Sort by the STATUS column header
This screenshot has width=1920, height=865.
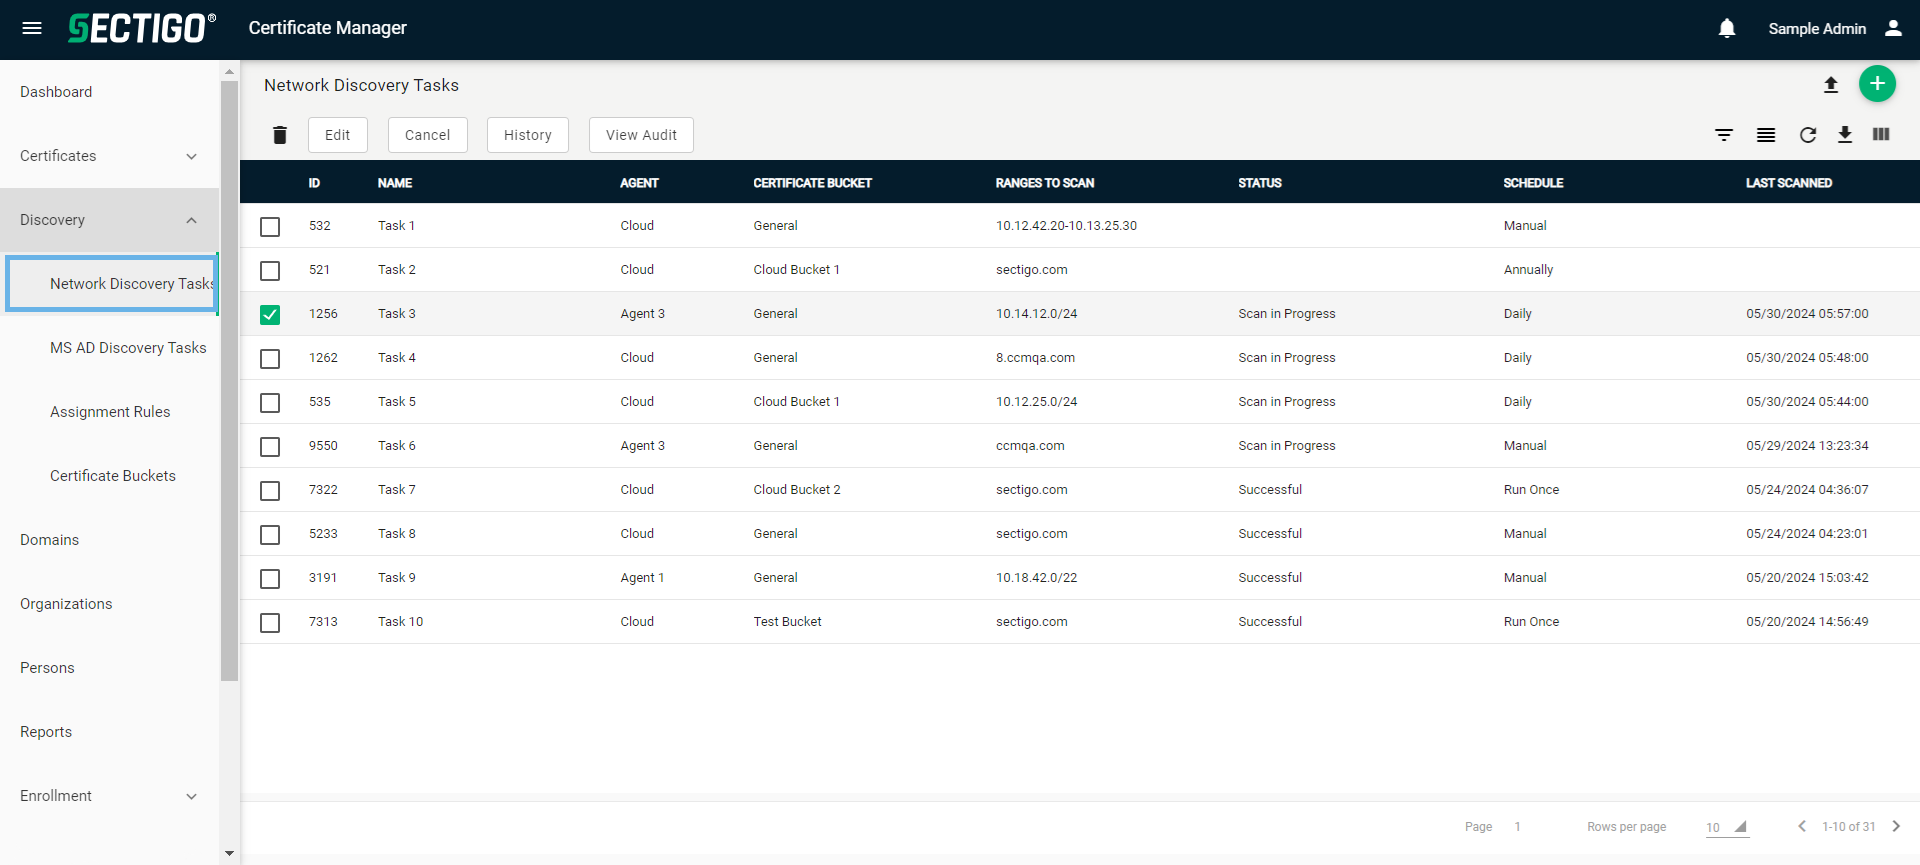1260,183
